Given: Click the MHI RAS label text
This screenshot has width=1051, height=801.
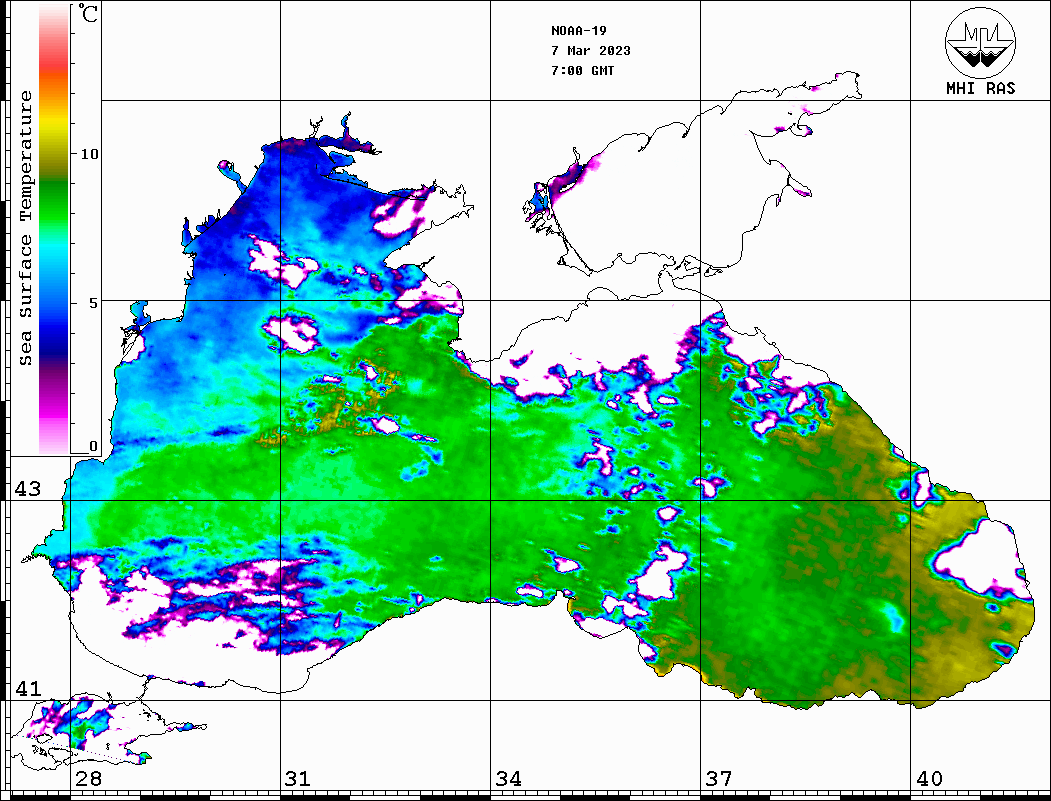Looking at the screenshot, I should (981, 88).
